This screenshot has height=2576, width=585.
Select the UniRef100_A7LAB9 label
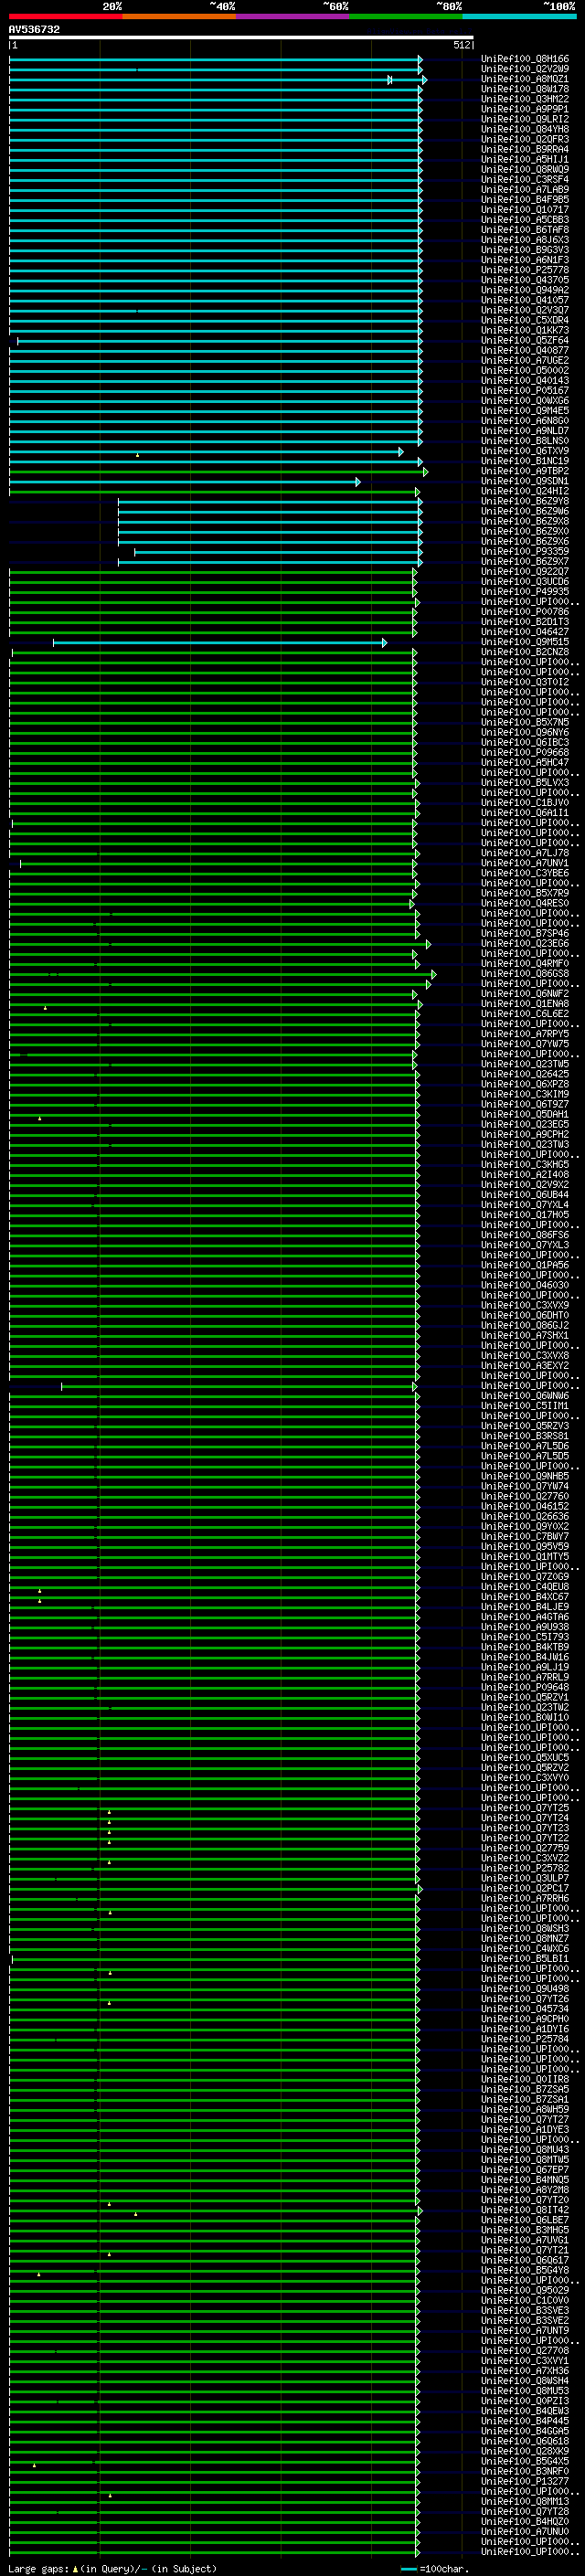tap(525, 189)
